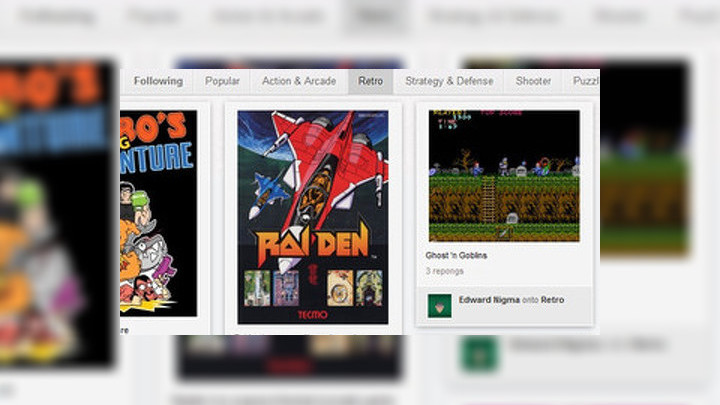The width and height of the screenshot is (720, 405).
Task: Open the Raiden arcade poster pin
Action: pyautogui.click(x=312, y=216)
